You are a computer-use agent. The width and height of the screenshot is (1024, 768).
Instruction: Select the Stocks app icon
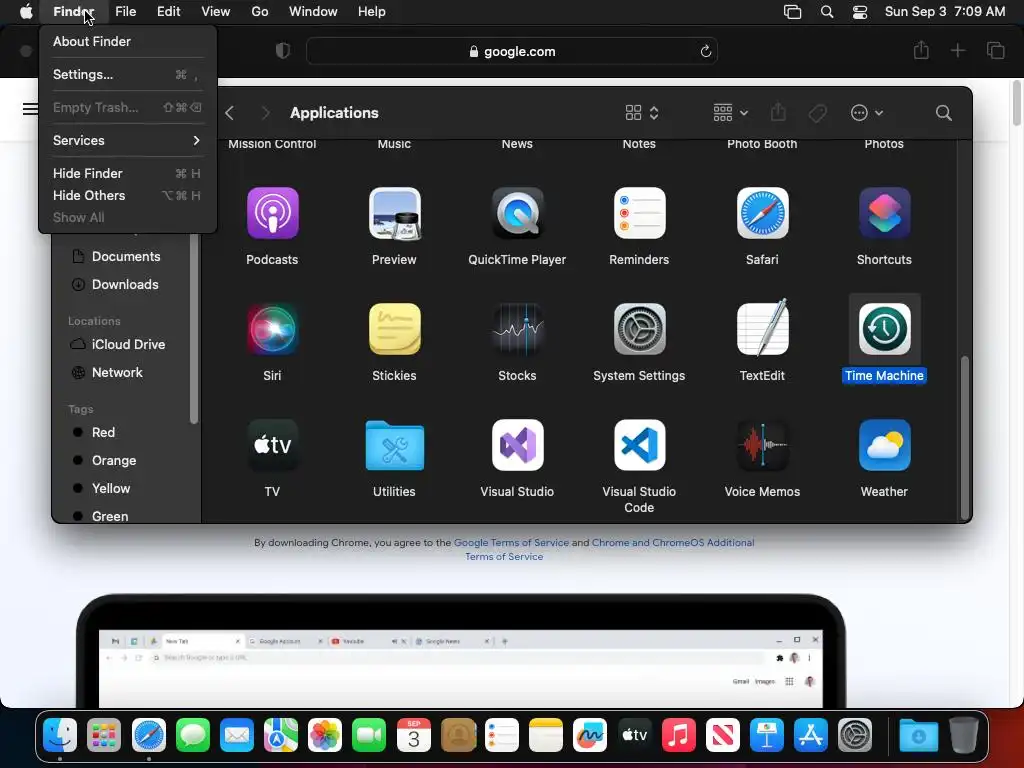[x=517, y=329]
